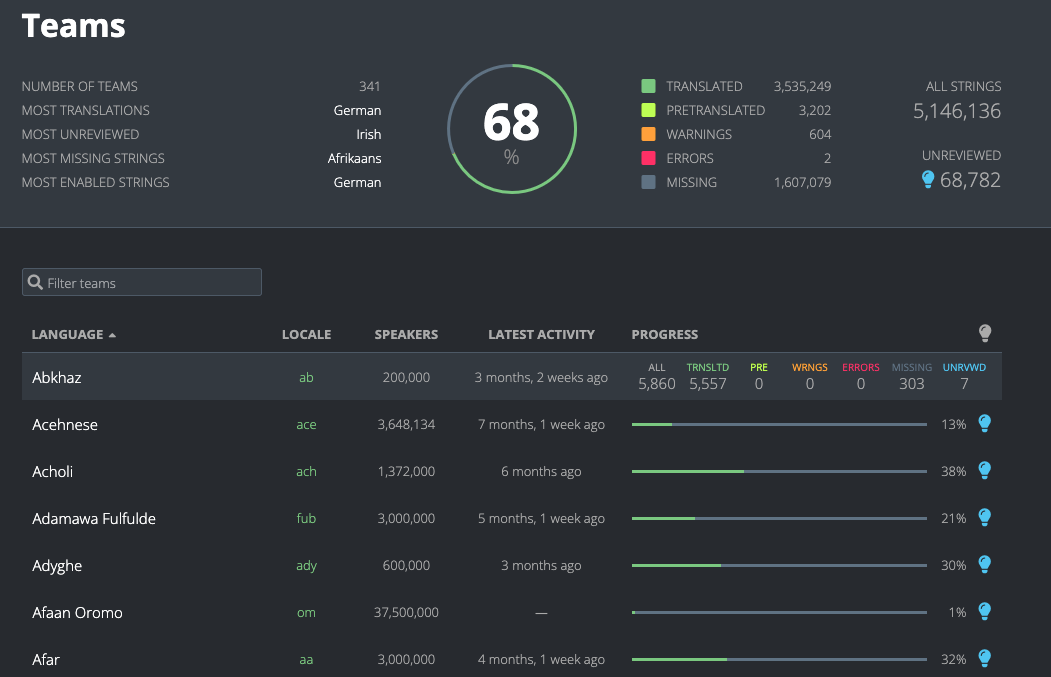Sort the table by Language column
The height and width of the screenshot is (677, 1051).
click(x=68, y=335)
